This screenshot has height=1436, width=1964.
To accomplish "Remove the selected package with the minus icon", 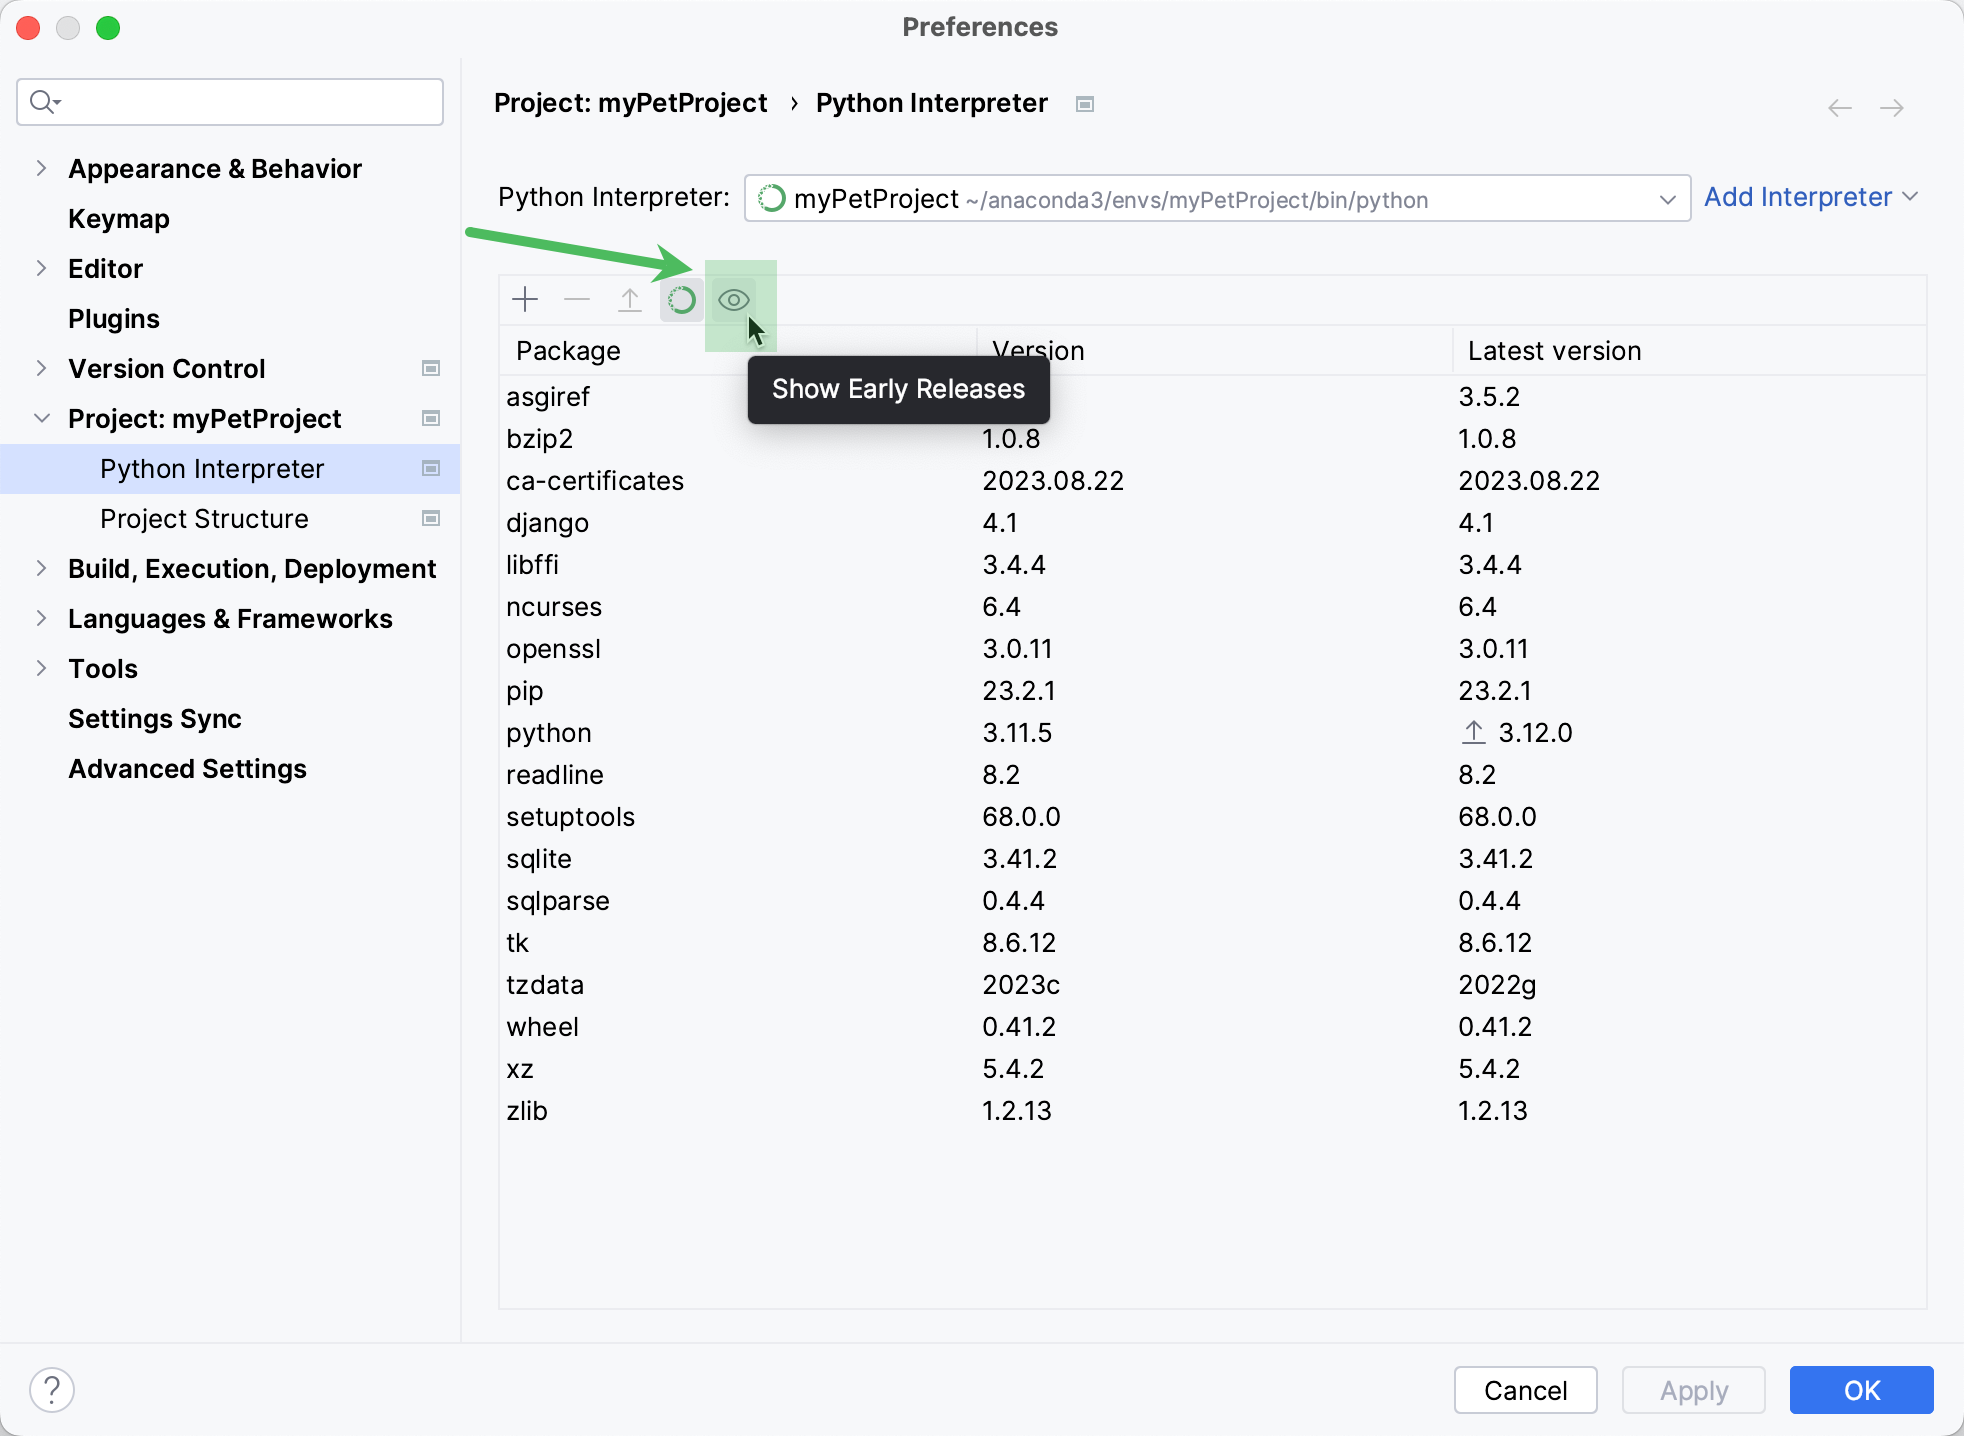I will pos(577,299).
